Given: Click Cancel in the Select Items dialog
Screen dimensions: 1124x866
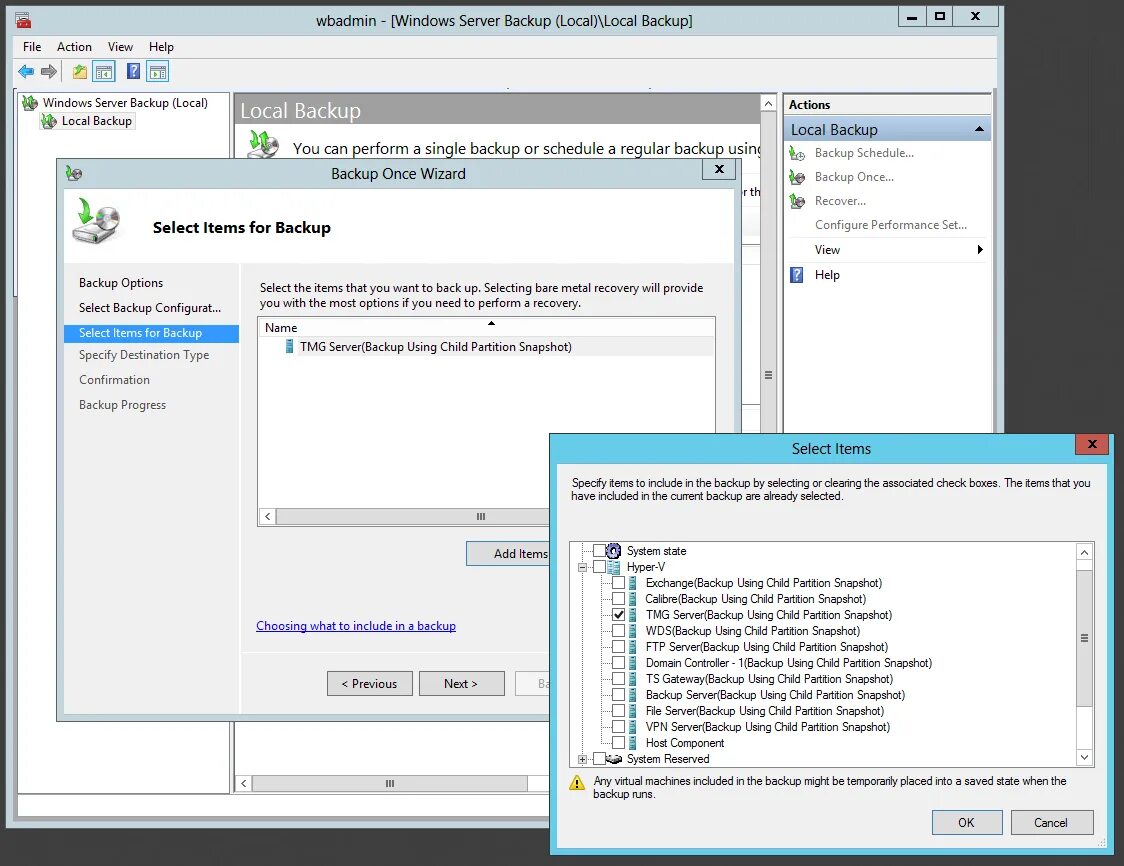Looking at the screenshot, I should (x=1051, y=822).
